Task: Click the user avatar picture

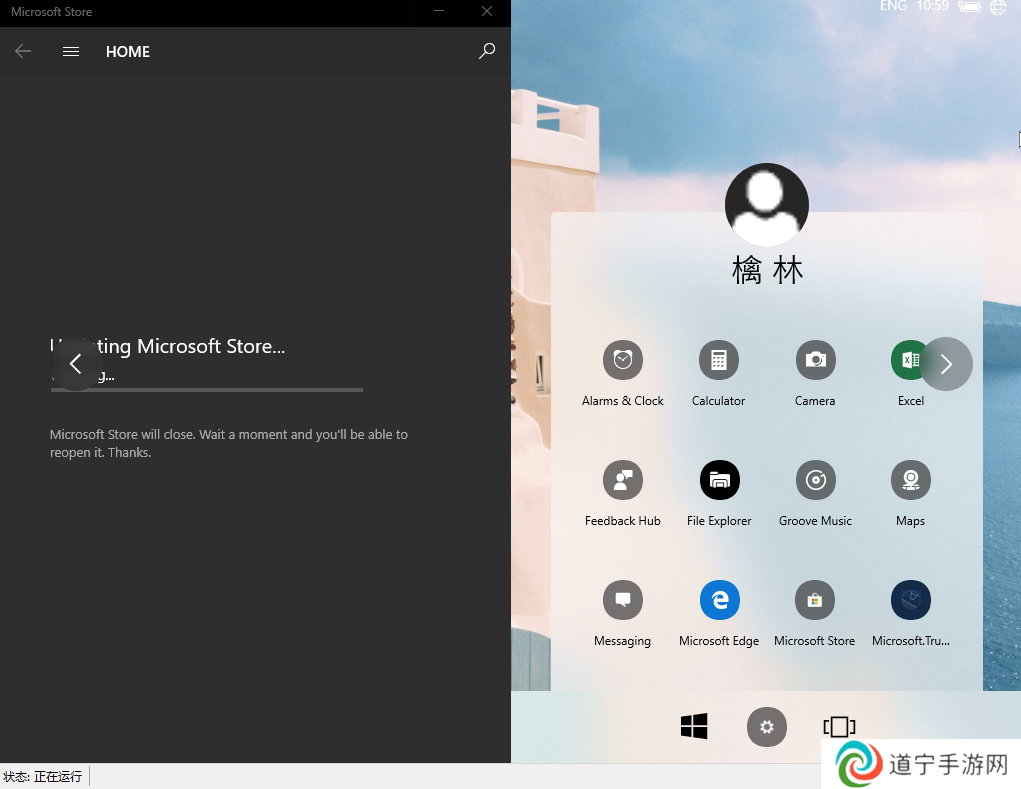Action: tap(766, 204)
